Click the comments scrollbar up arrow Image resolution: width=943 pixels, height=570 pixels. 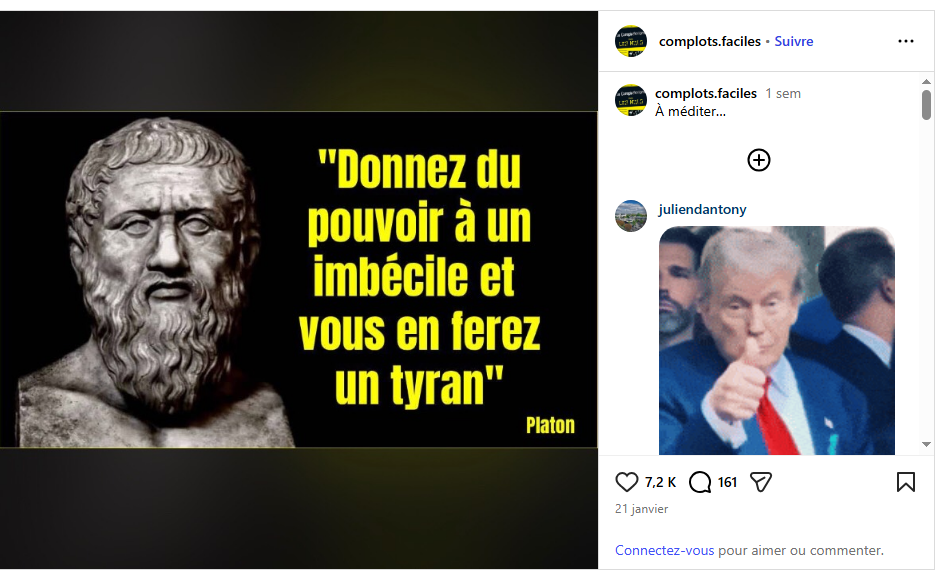(926, 81)
